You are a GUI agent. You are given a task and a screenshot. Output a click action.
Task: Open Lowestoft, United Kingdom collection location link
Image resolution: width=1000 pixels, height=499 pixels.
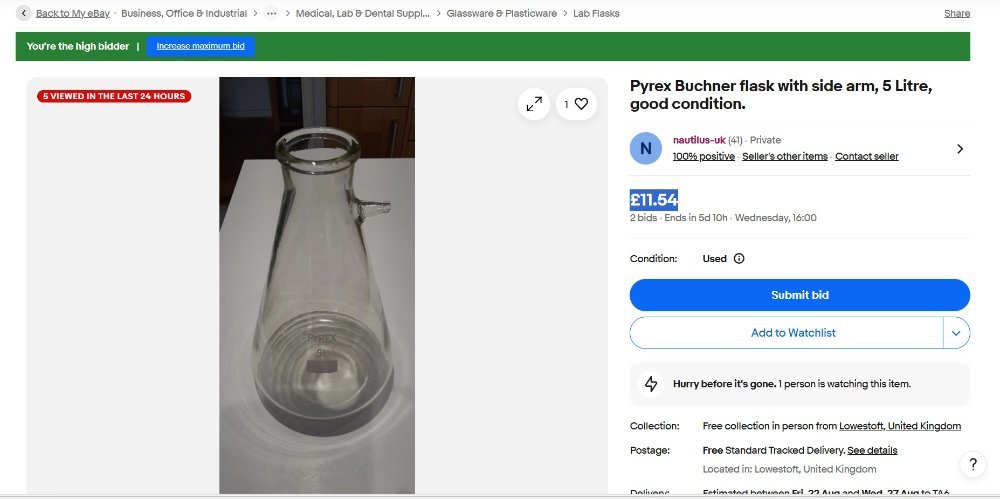[x=900, y=426]
